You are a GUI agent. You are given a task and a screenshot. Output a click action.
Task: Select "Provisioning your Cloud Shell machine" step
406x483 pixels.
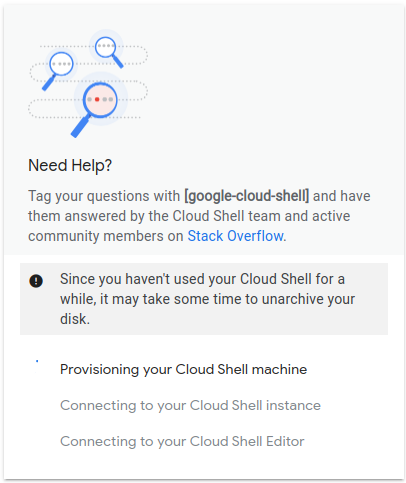(183, 369)
